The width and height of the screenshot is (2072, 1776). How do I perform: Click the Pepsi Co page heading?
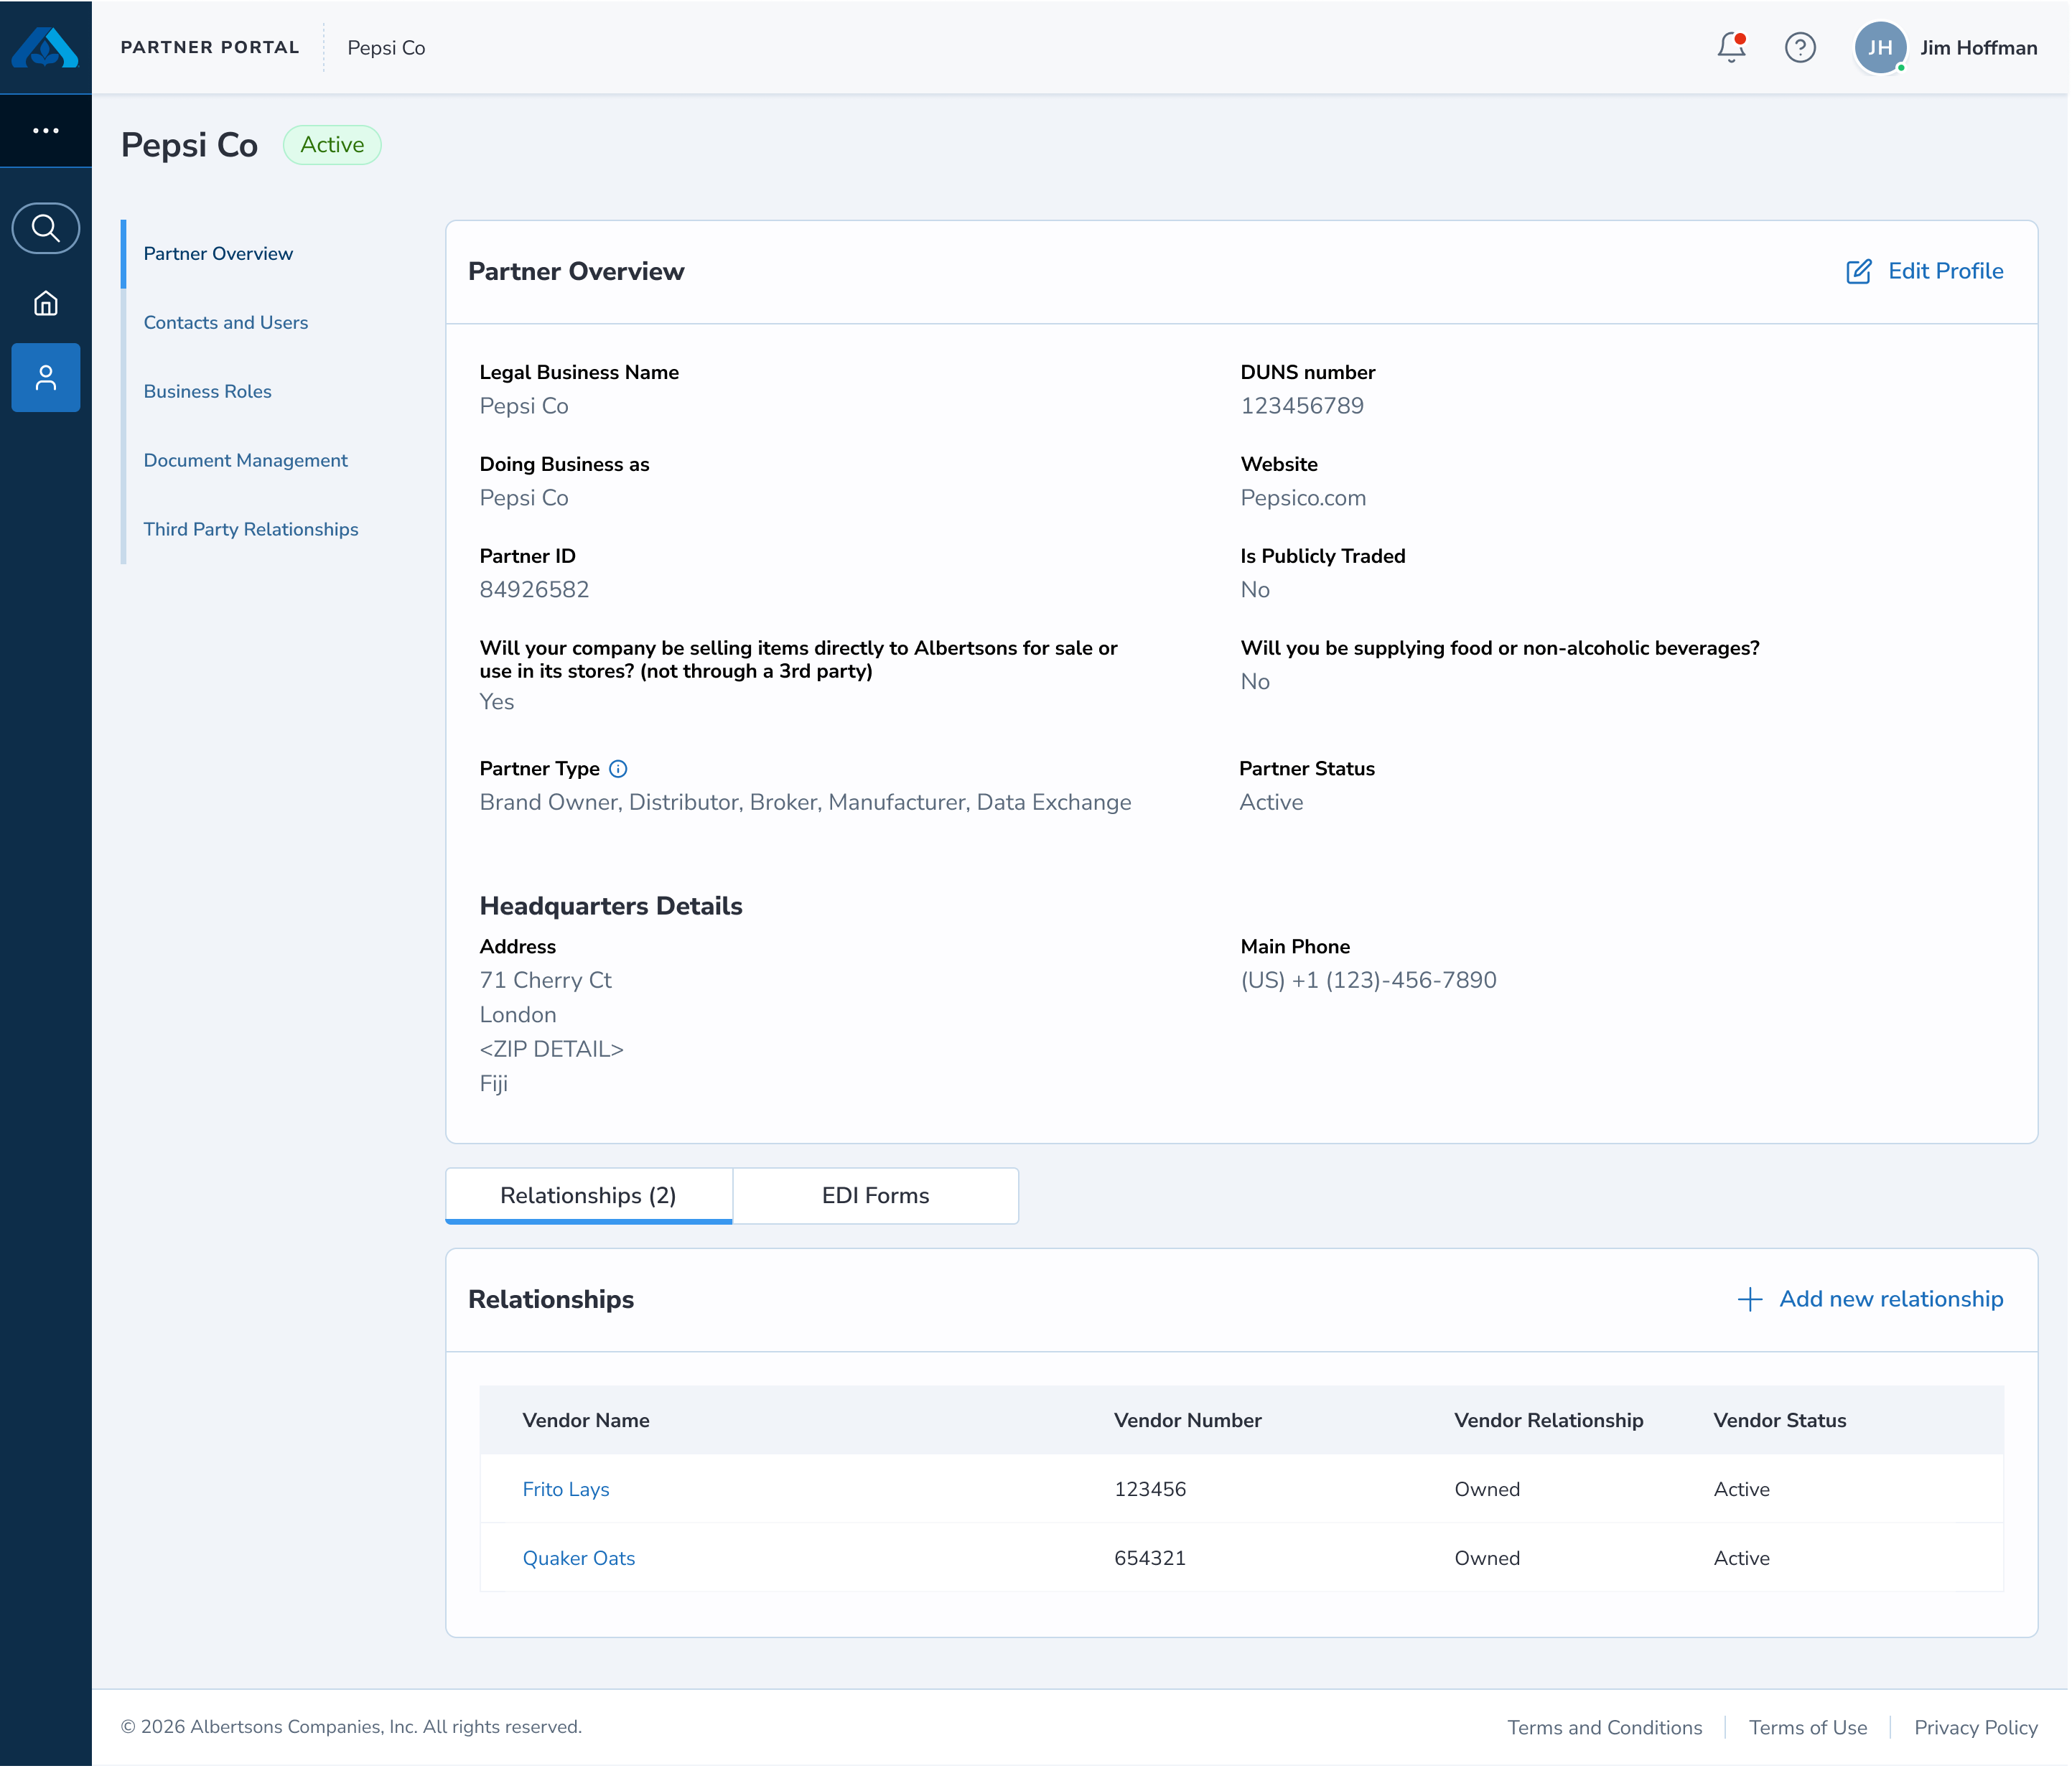click(190, 146)
